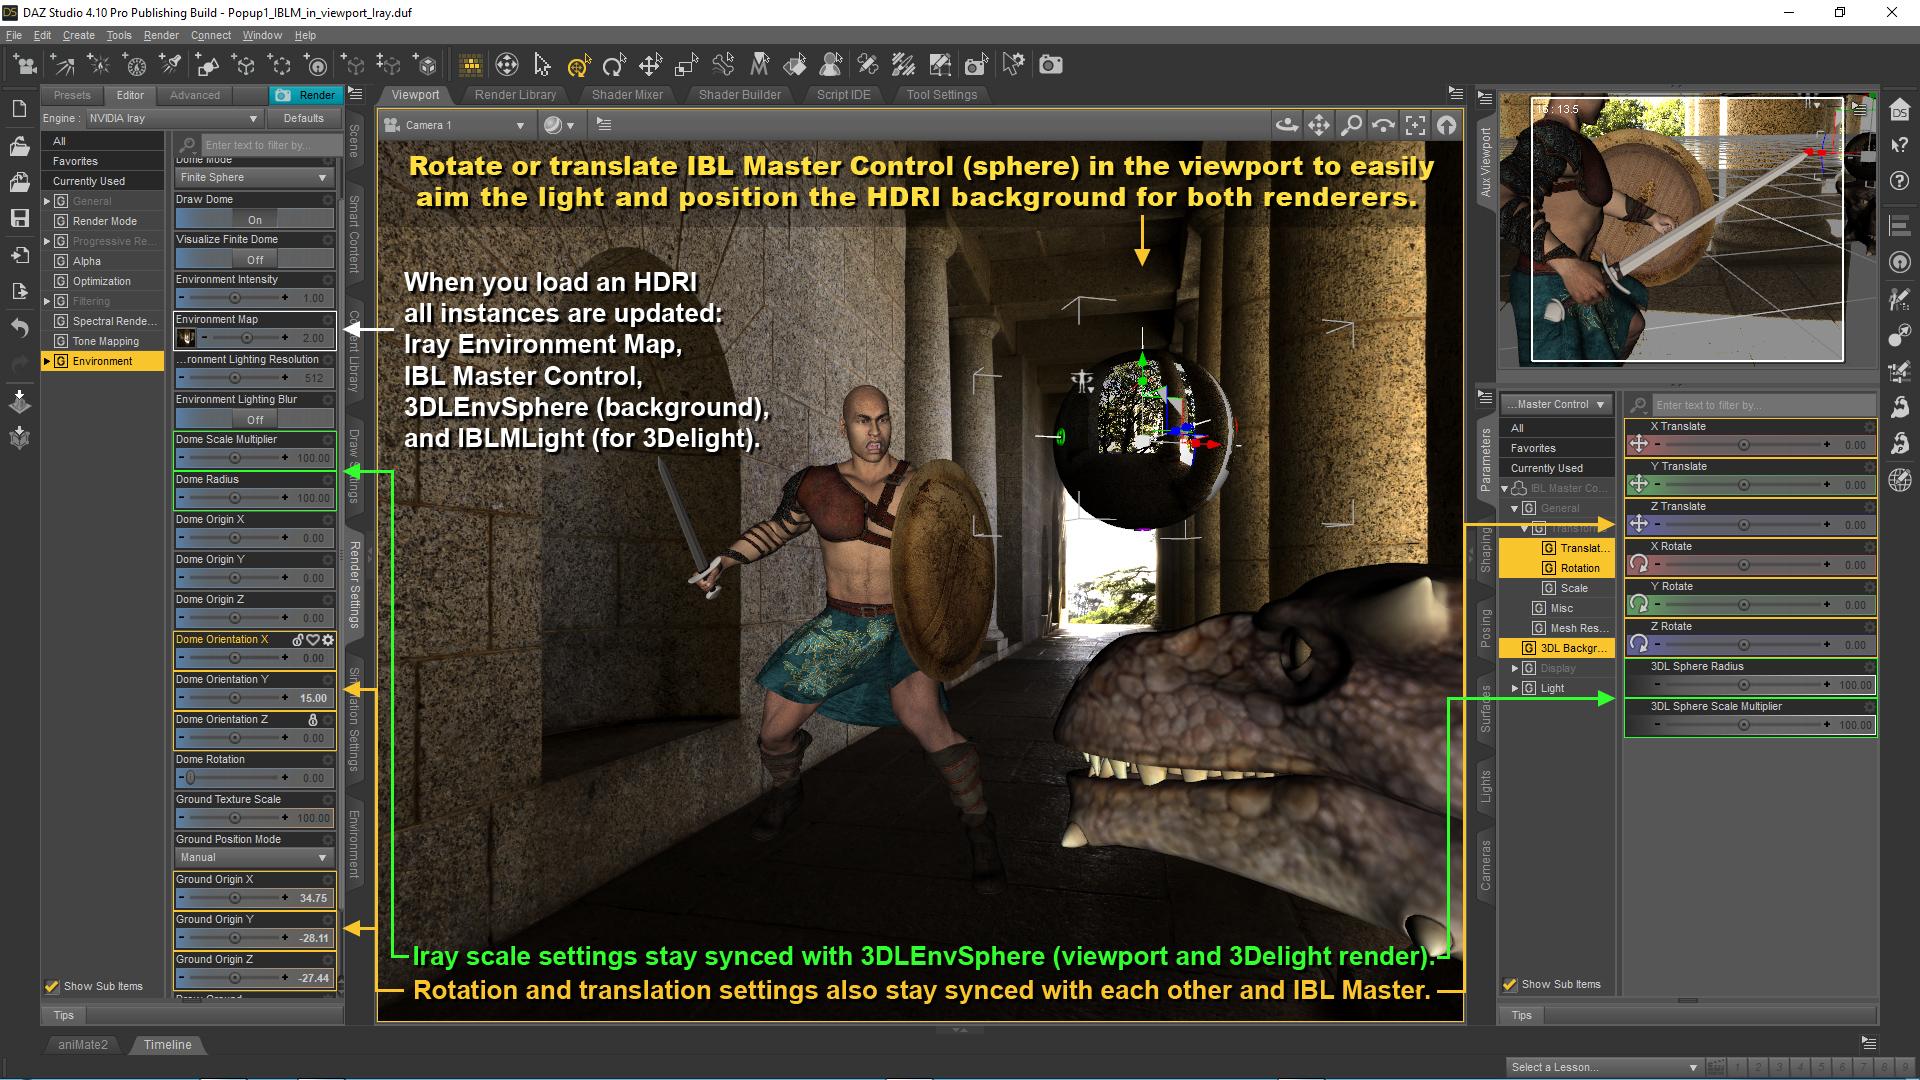Switch to the Shader Mixer tab
The image size is (1920, 1080).
[629, 94]
